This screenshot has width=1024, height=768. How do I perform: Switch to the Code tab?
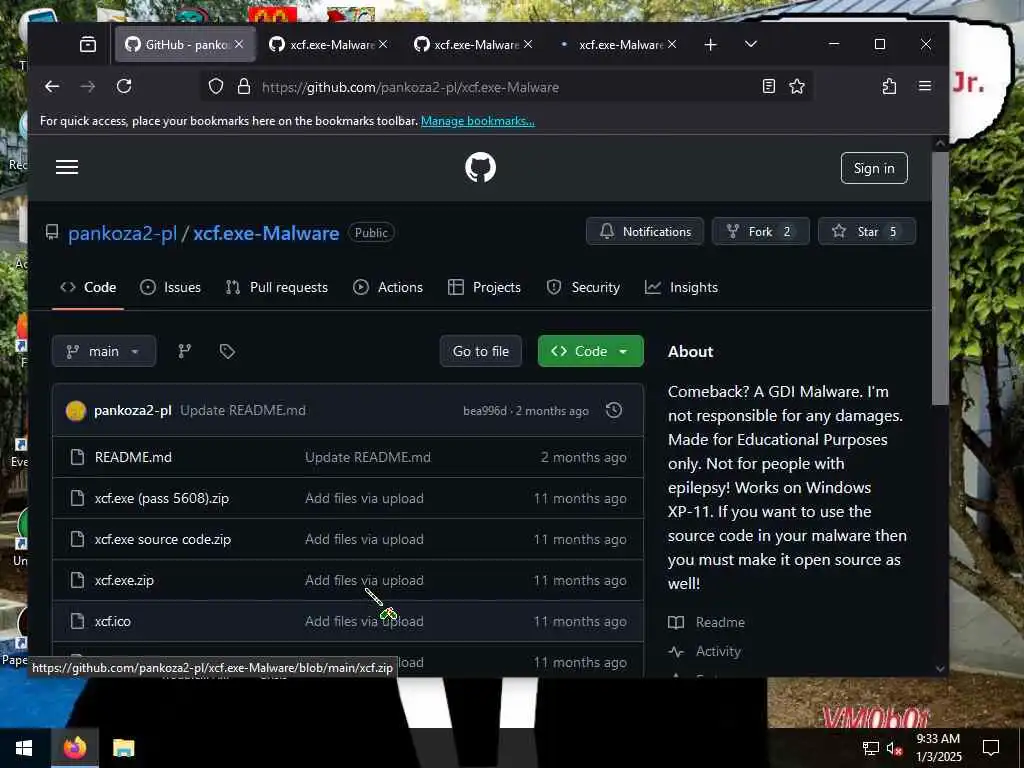[88, 287]
